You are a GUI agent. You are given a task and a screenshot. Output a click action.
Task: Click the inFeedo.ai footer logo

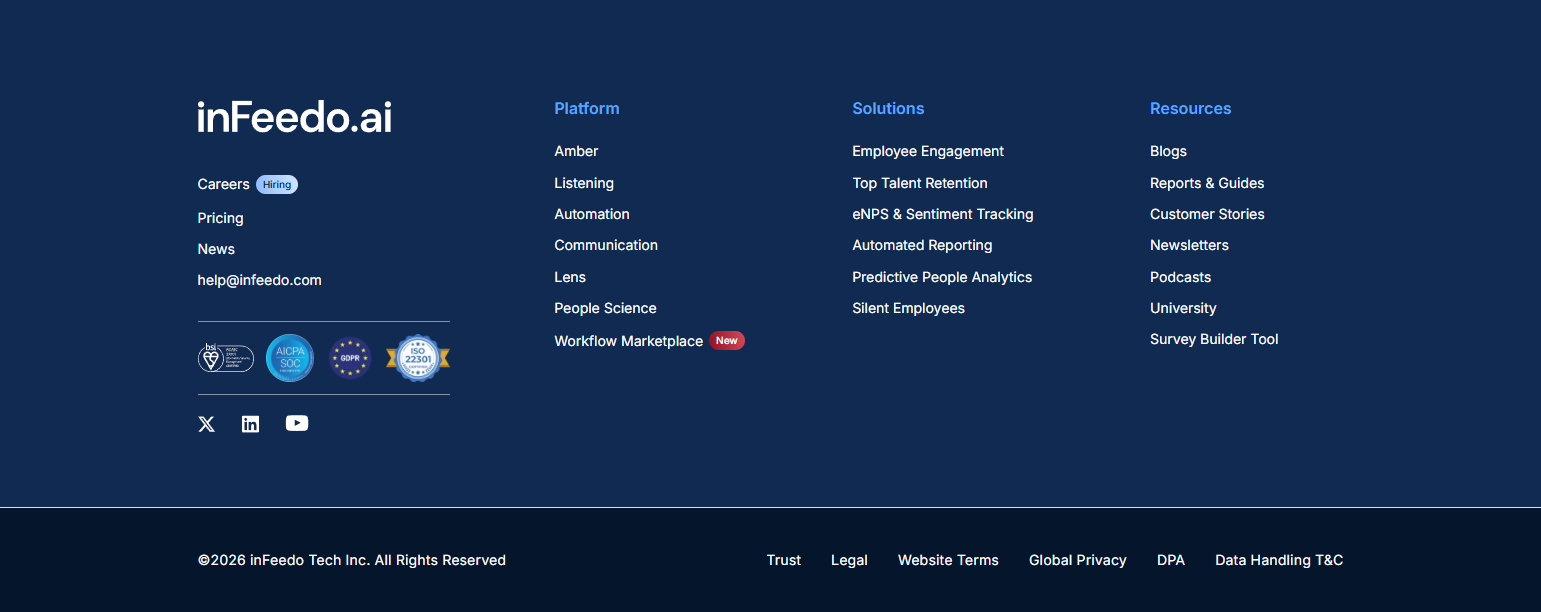click(x=294, y=117)
